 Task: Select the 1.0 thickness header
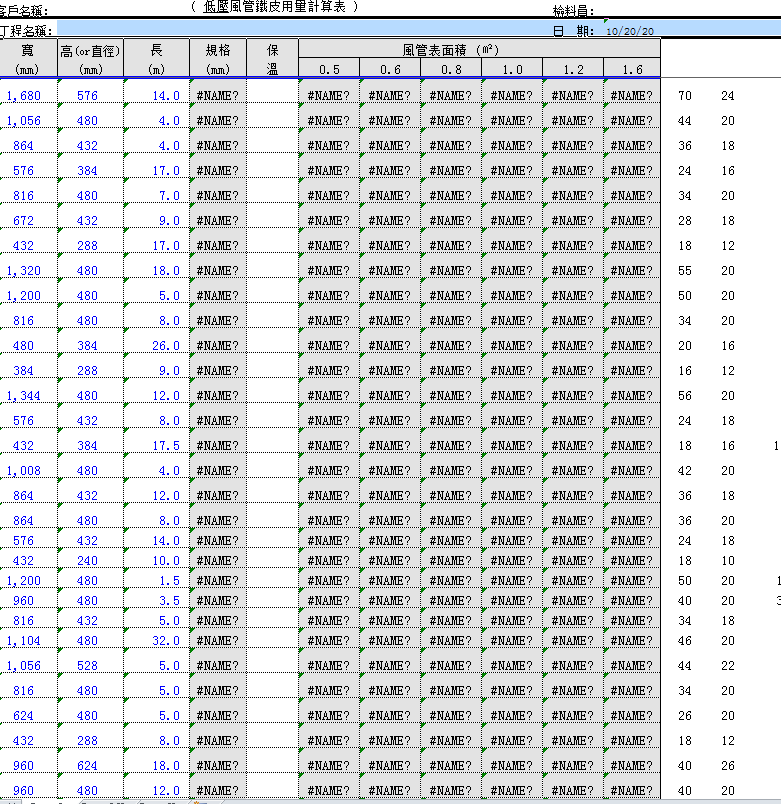512,69
